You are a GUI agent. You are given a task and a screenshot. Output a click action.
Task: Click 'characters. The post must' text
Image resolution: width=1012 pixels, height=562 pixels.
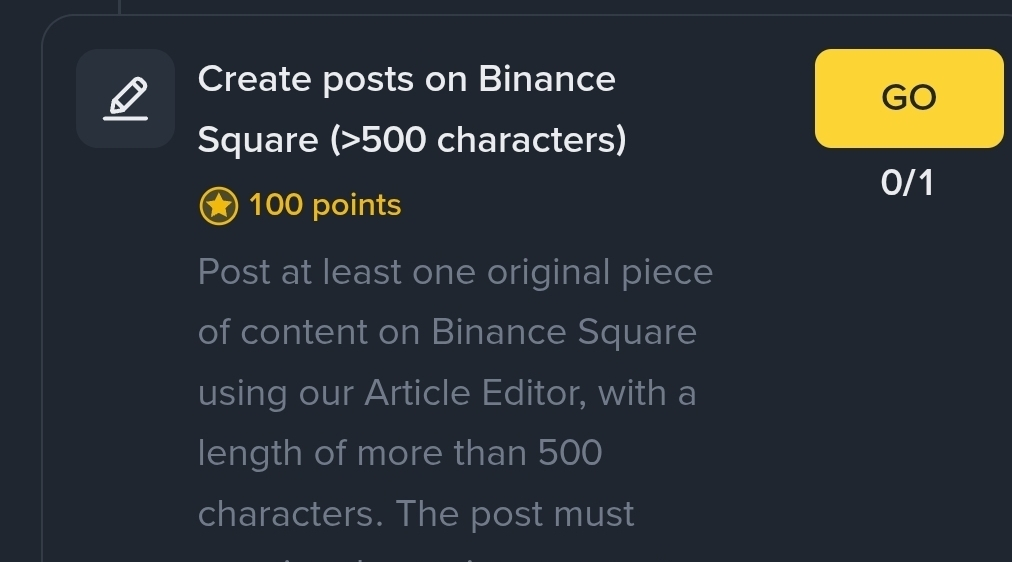(416, 514)
